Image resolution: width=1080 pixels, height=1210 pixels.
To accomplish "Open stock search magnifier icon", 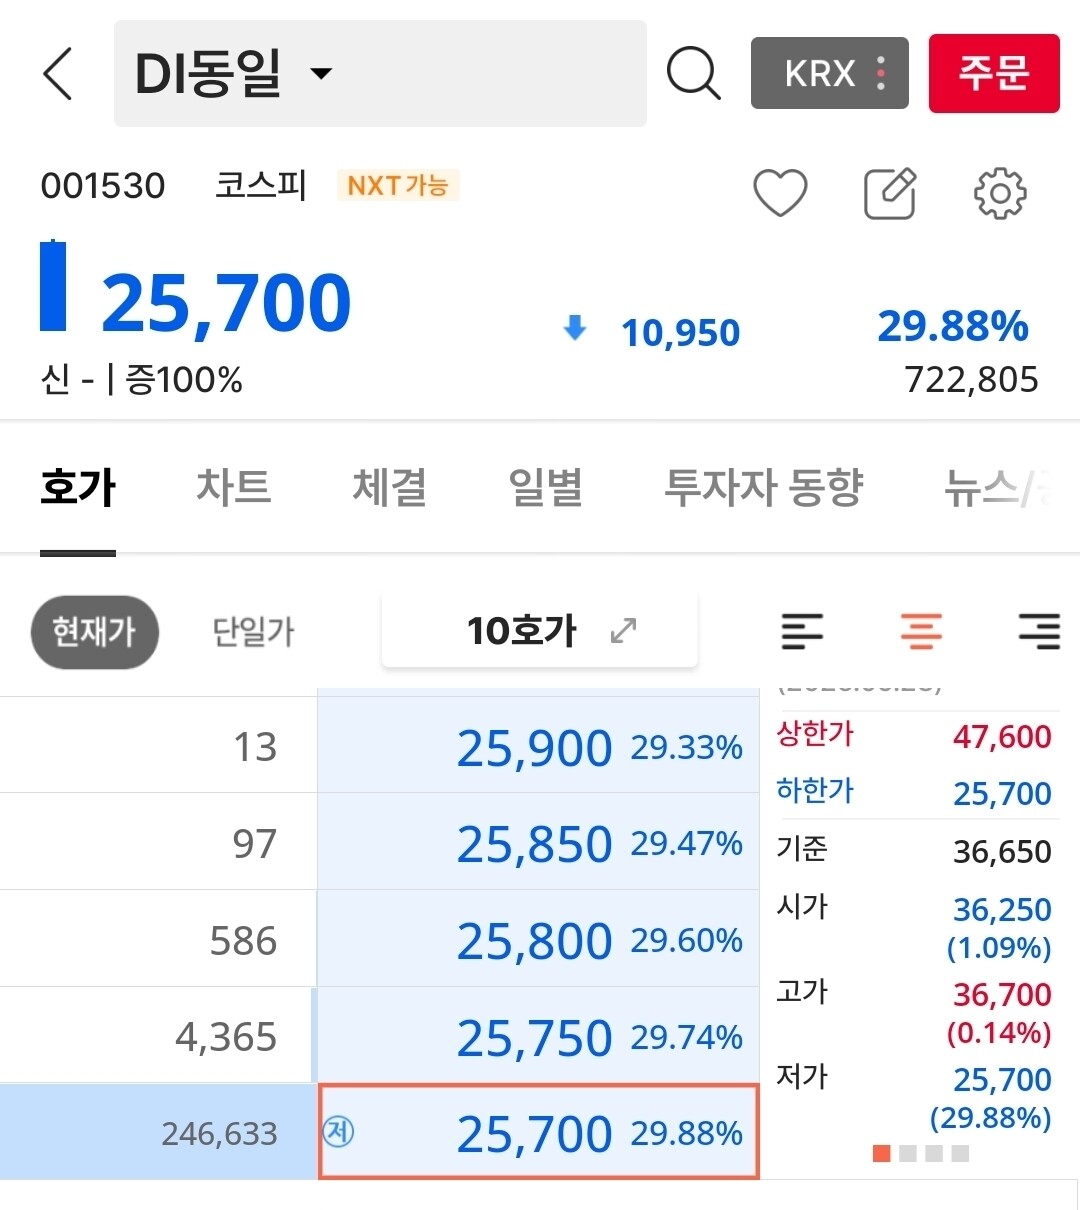I will click(x=693, y=73).
